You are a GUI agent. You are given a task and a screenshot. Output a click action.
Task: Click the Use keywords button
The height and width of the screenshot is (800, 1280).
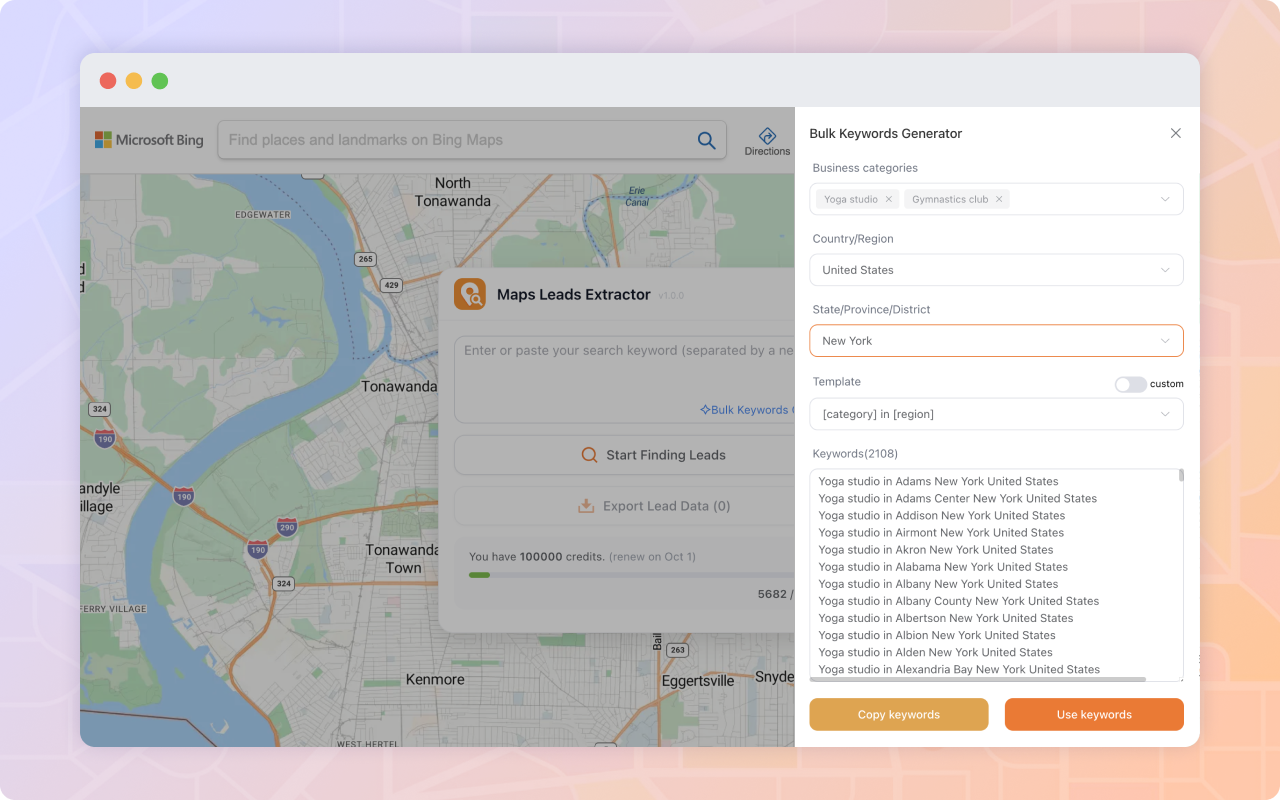(1094, 715)
